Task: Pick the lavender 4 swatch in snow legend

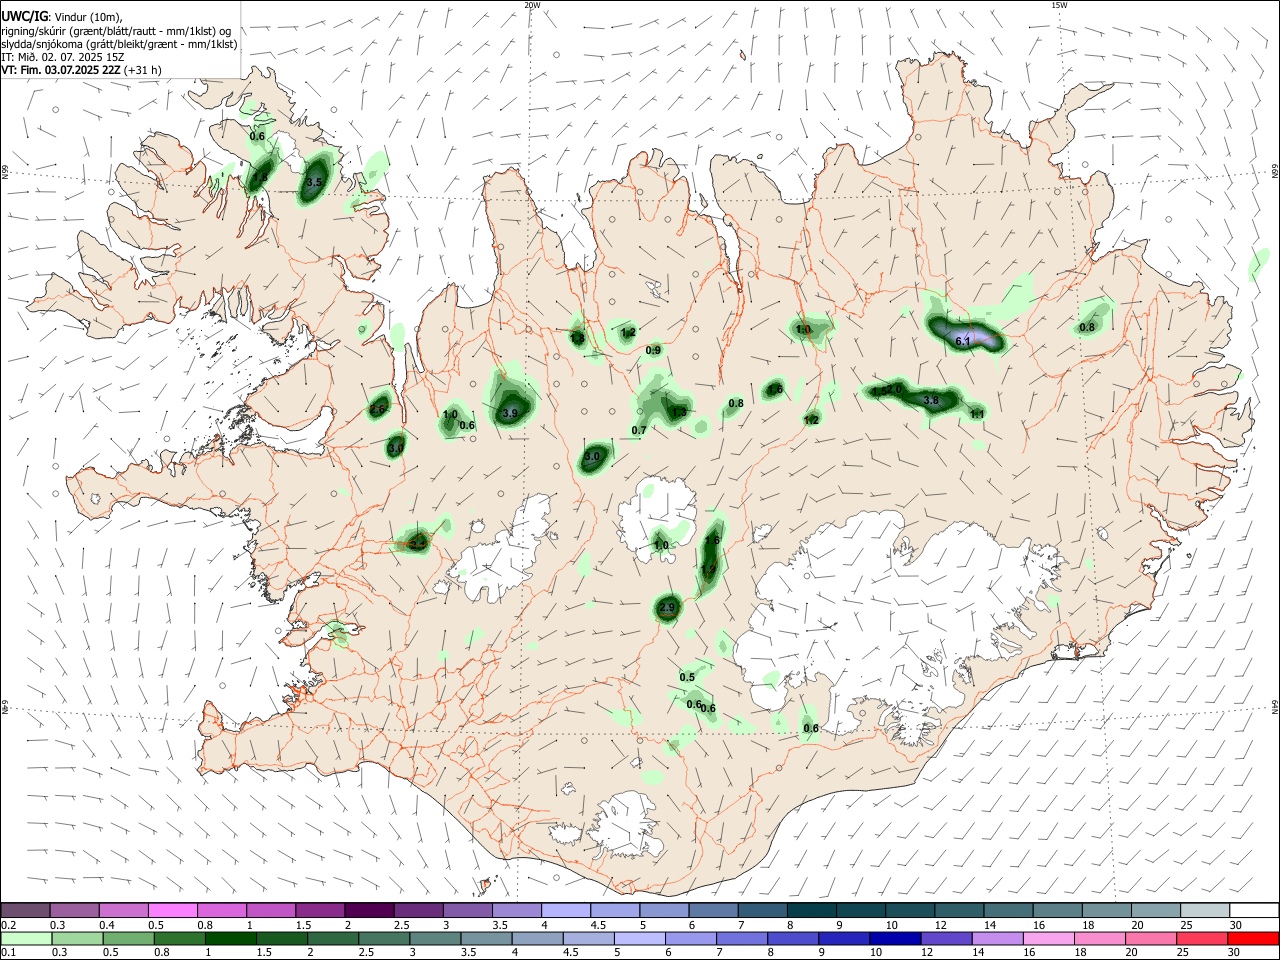Action: pyautogui.click(x=565, y=911)
